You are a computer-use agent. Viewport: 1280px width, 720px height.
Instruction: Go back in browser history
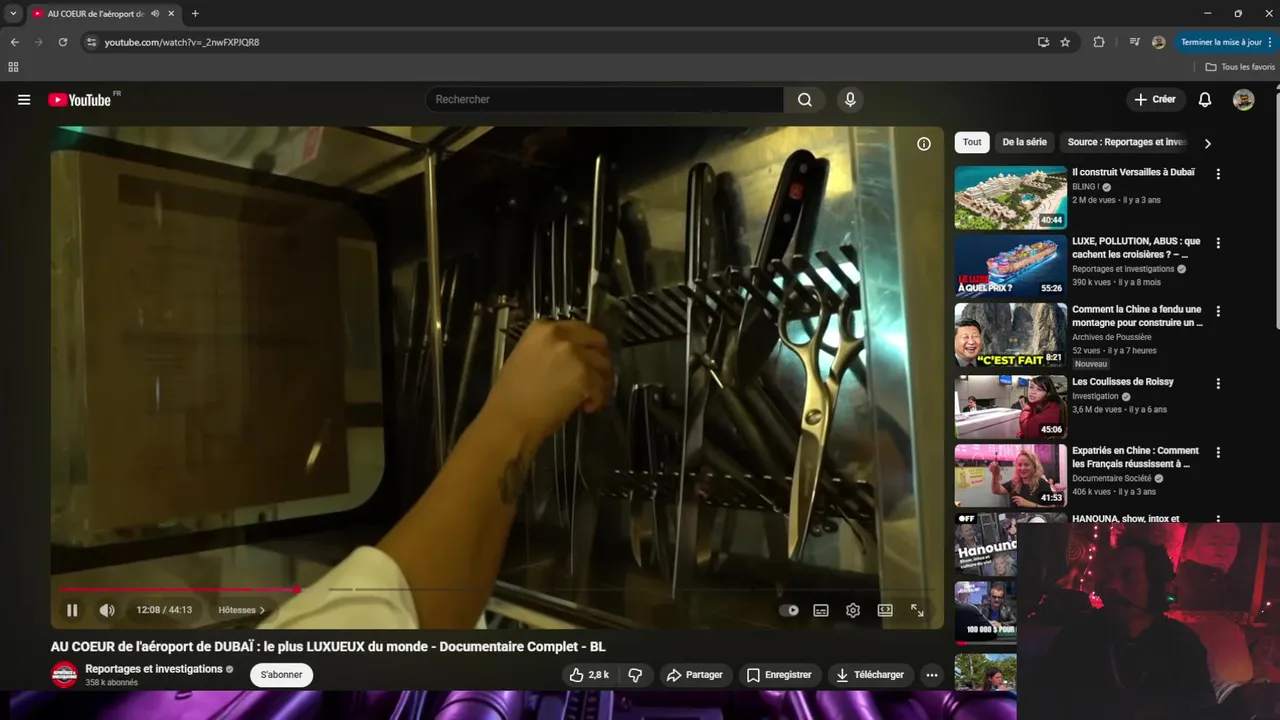click(14, 42)
